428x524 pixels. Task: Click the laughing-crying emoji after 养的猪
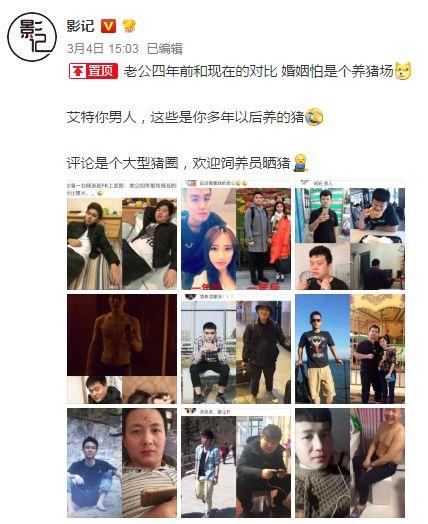(314, 117)
